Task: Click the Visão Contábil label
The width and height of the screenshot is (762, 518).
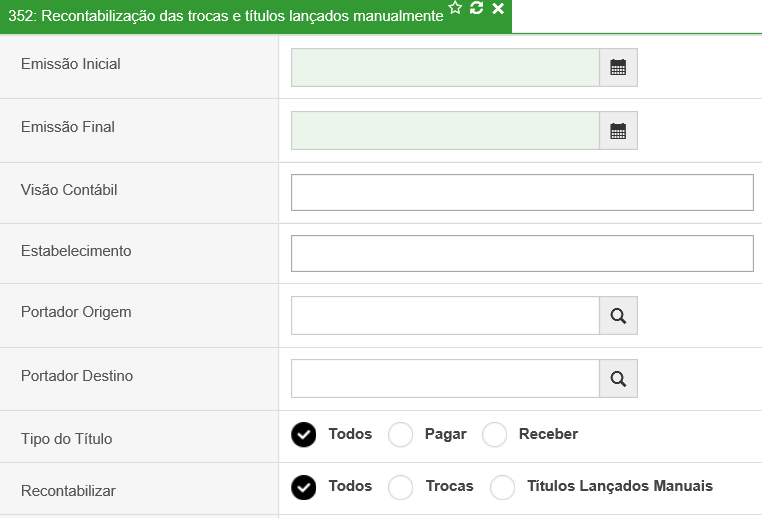Action: click(x=69, y=190)
